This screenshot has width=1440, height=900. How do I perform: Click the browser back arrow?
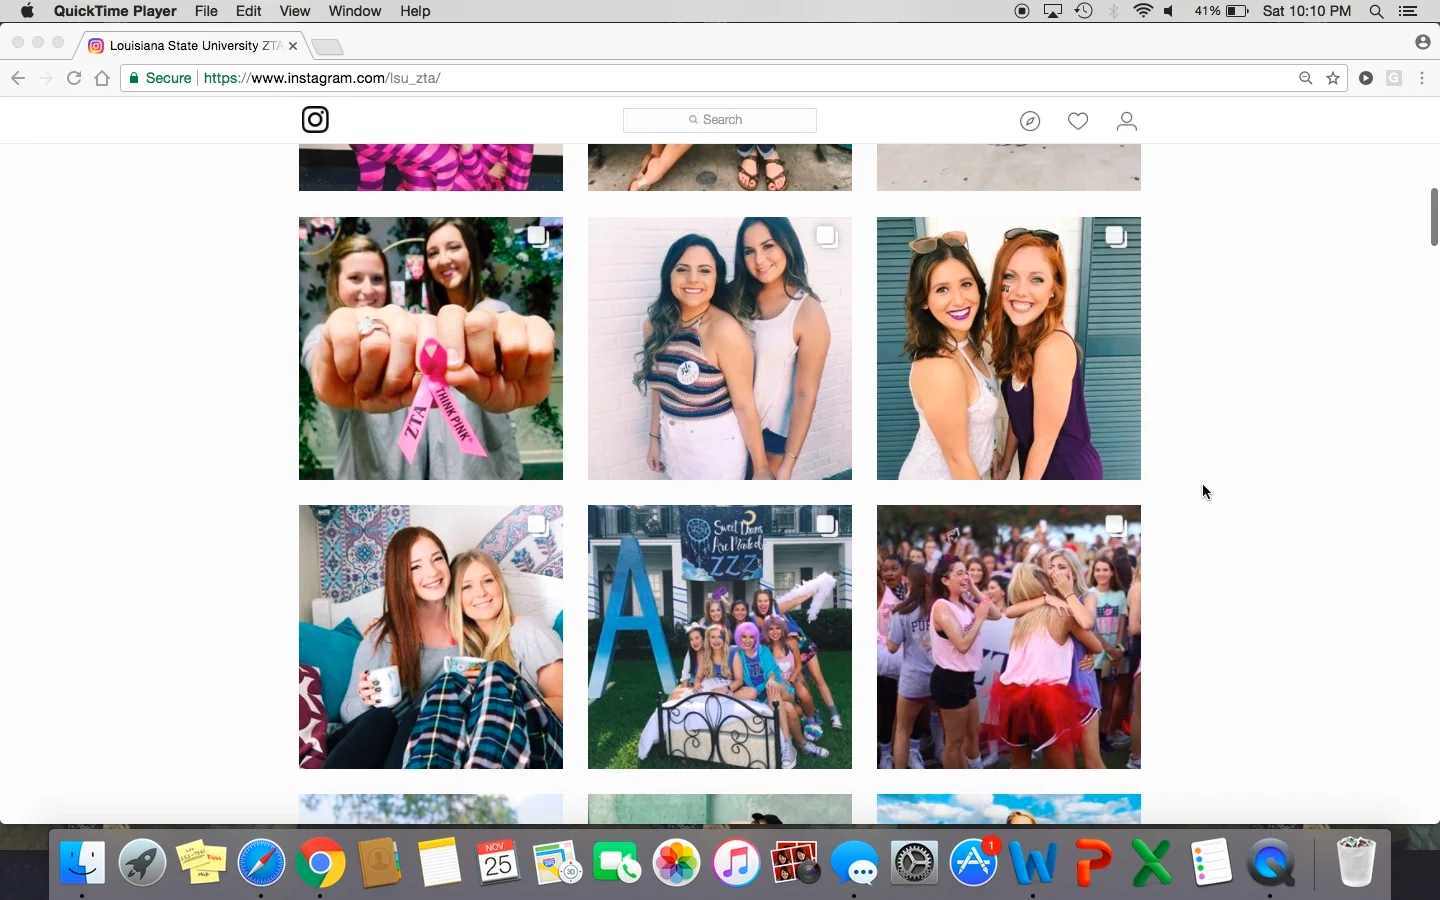pos(18,78)
